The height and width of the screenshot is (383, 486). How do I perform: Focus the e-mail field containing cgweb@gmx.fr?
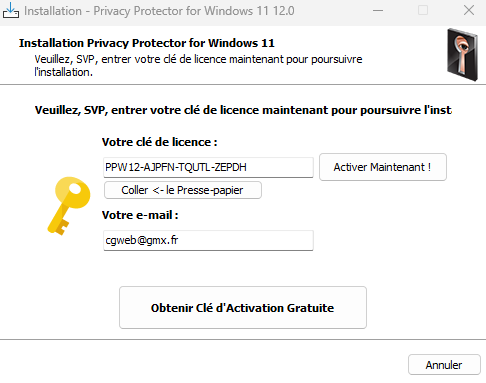pyautogui.click(x=208, y=240)
